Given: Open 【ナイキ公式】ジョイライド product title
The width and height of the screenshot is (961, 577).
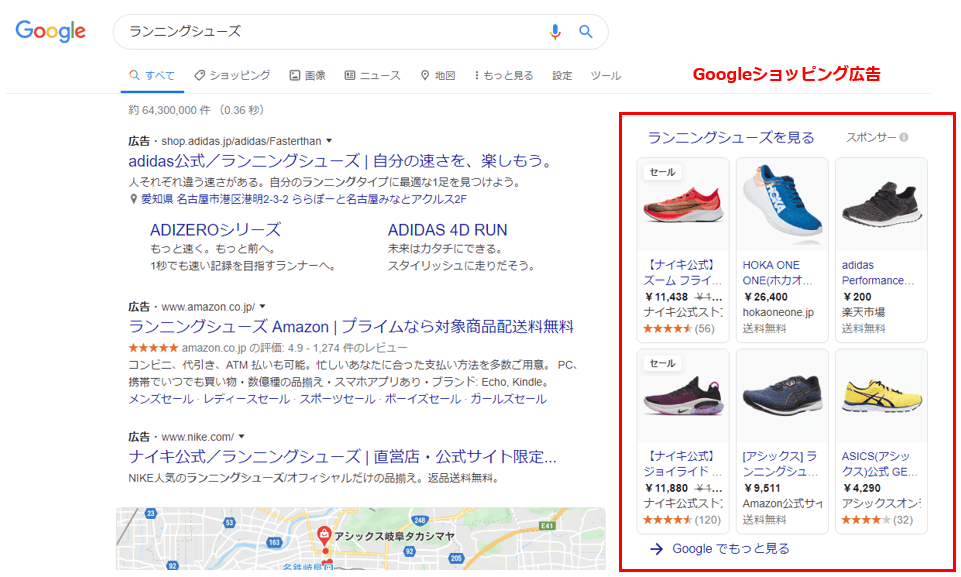Looking at the screenshot, I should pyautogui.click(x=683, y=464).
